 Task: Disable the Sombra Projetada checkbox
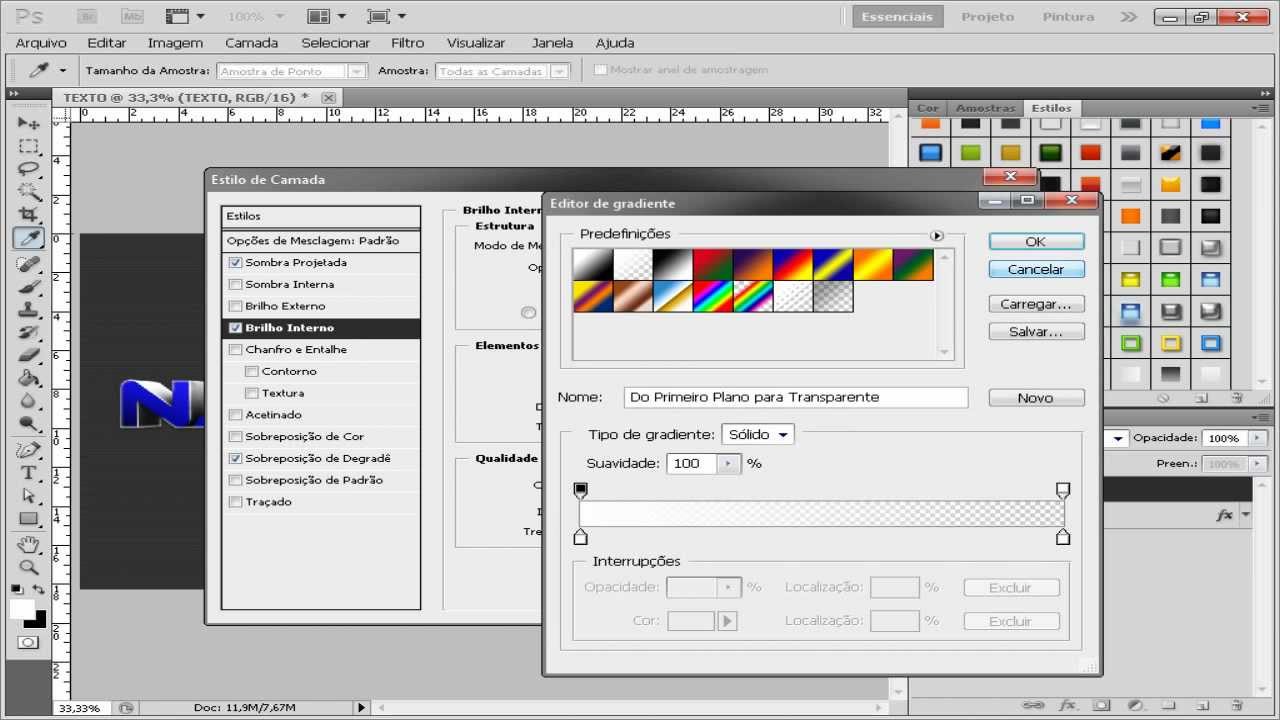point(235,262)
